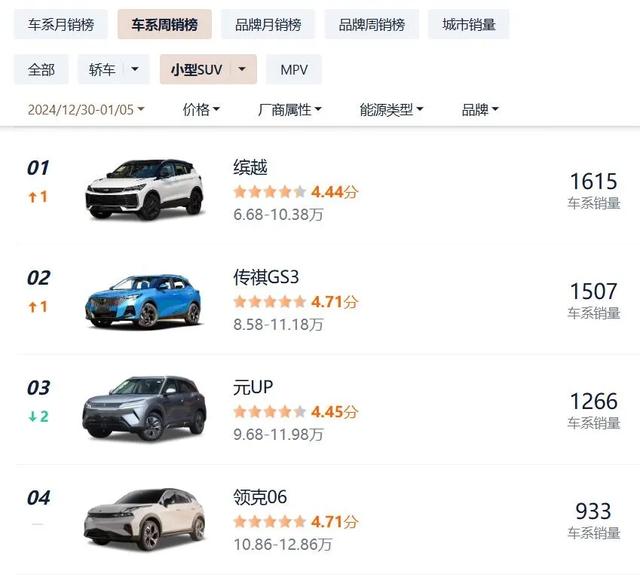The height and width of the screenshot is (580, 640).
Task: Switch to 车系月销榜 tab
Action: 61,24
